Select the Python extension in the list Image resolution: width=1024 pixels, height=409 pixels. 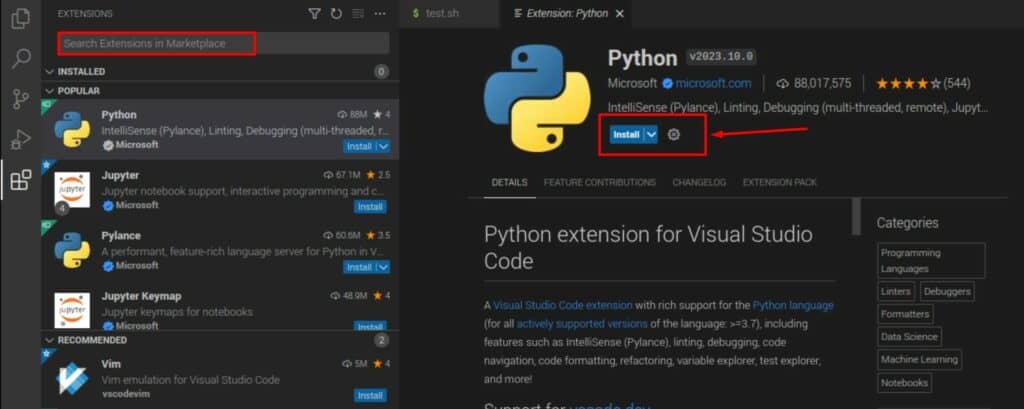[x=221, y=129]
